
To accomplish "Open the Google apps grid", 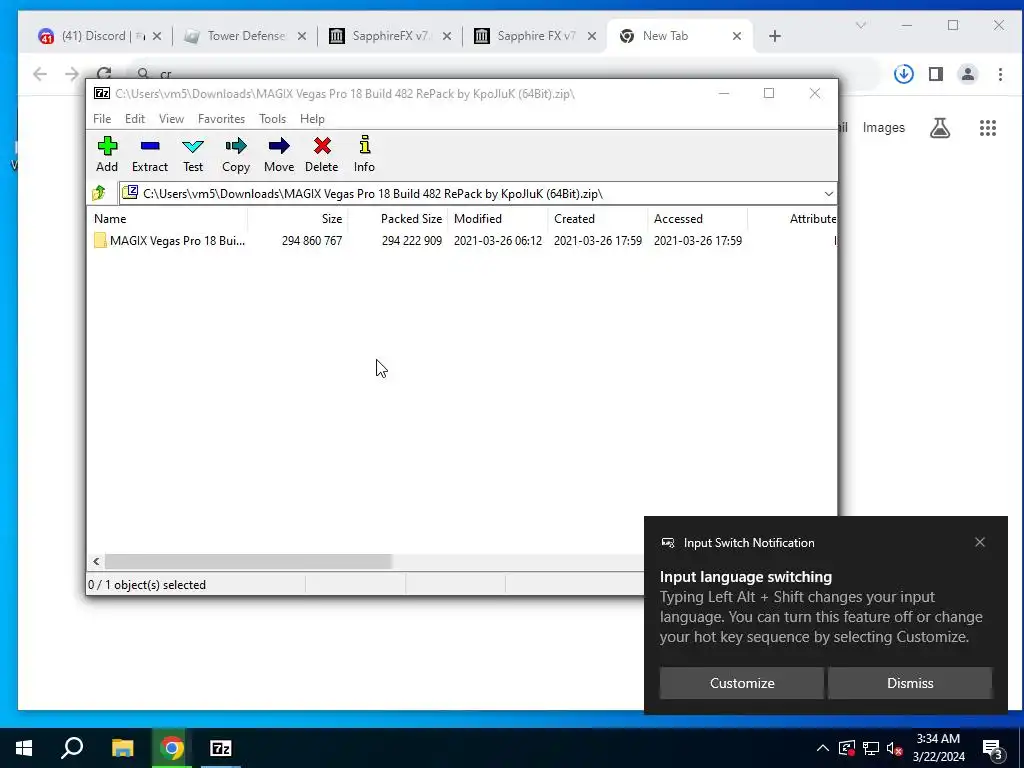I will point(987,128).
